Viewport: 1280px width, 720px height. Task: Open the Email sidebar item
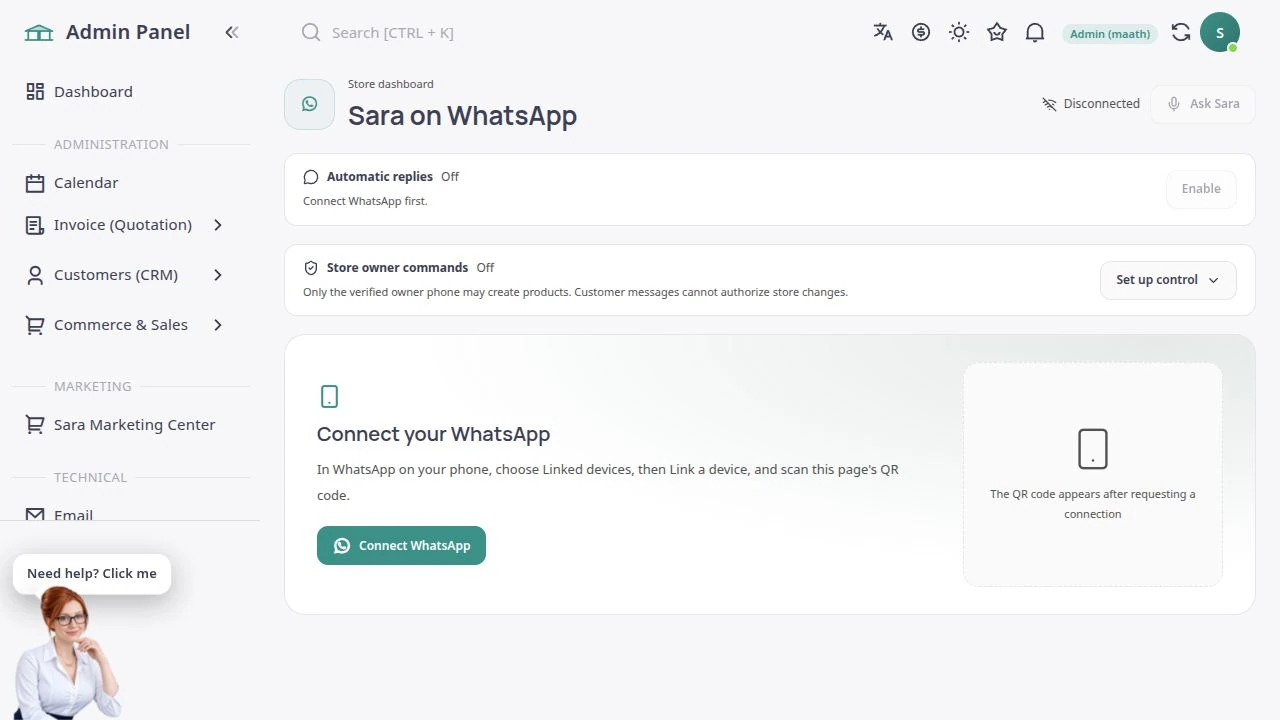point(130,514)
